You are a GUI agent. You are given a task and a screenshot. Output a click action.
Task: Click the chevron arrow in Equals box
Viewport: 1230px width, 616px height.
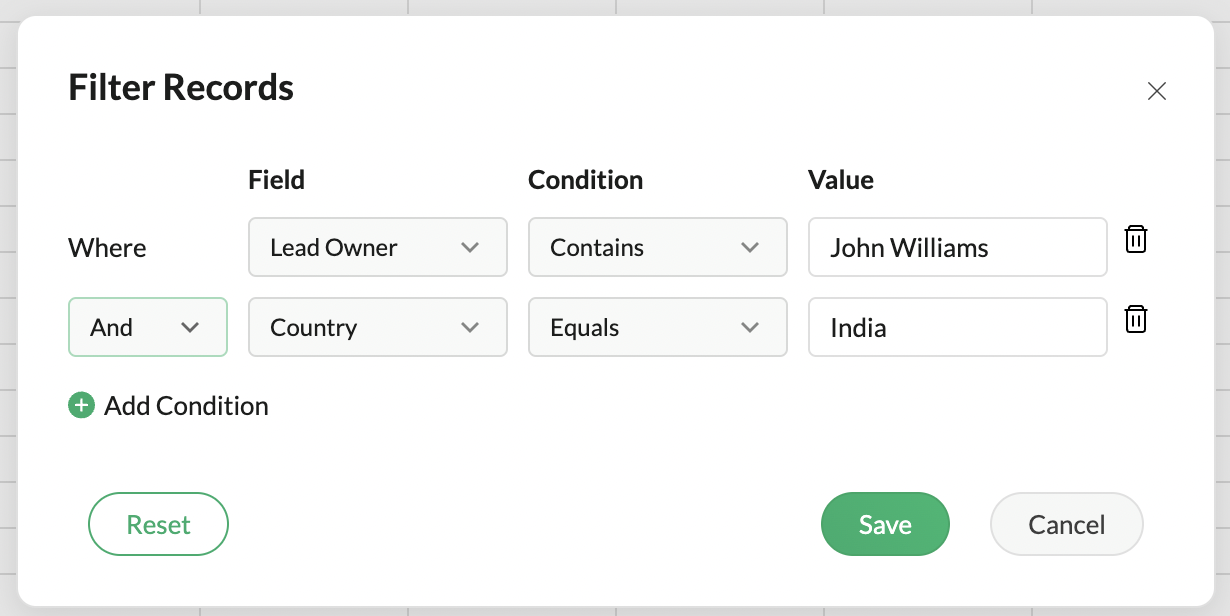750,328
